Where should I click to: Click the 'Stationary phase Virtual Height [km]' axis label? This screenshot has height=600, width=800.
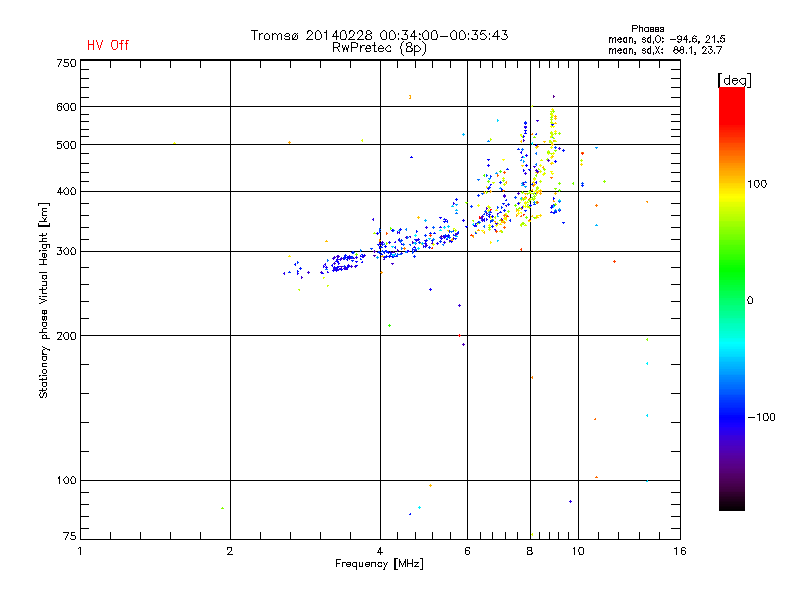pos(44,300)
